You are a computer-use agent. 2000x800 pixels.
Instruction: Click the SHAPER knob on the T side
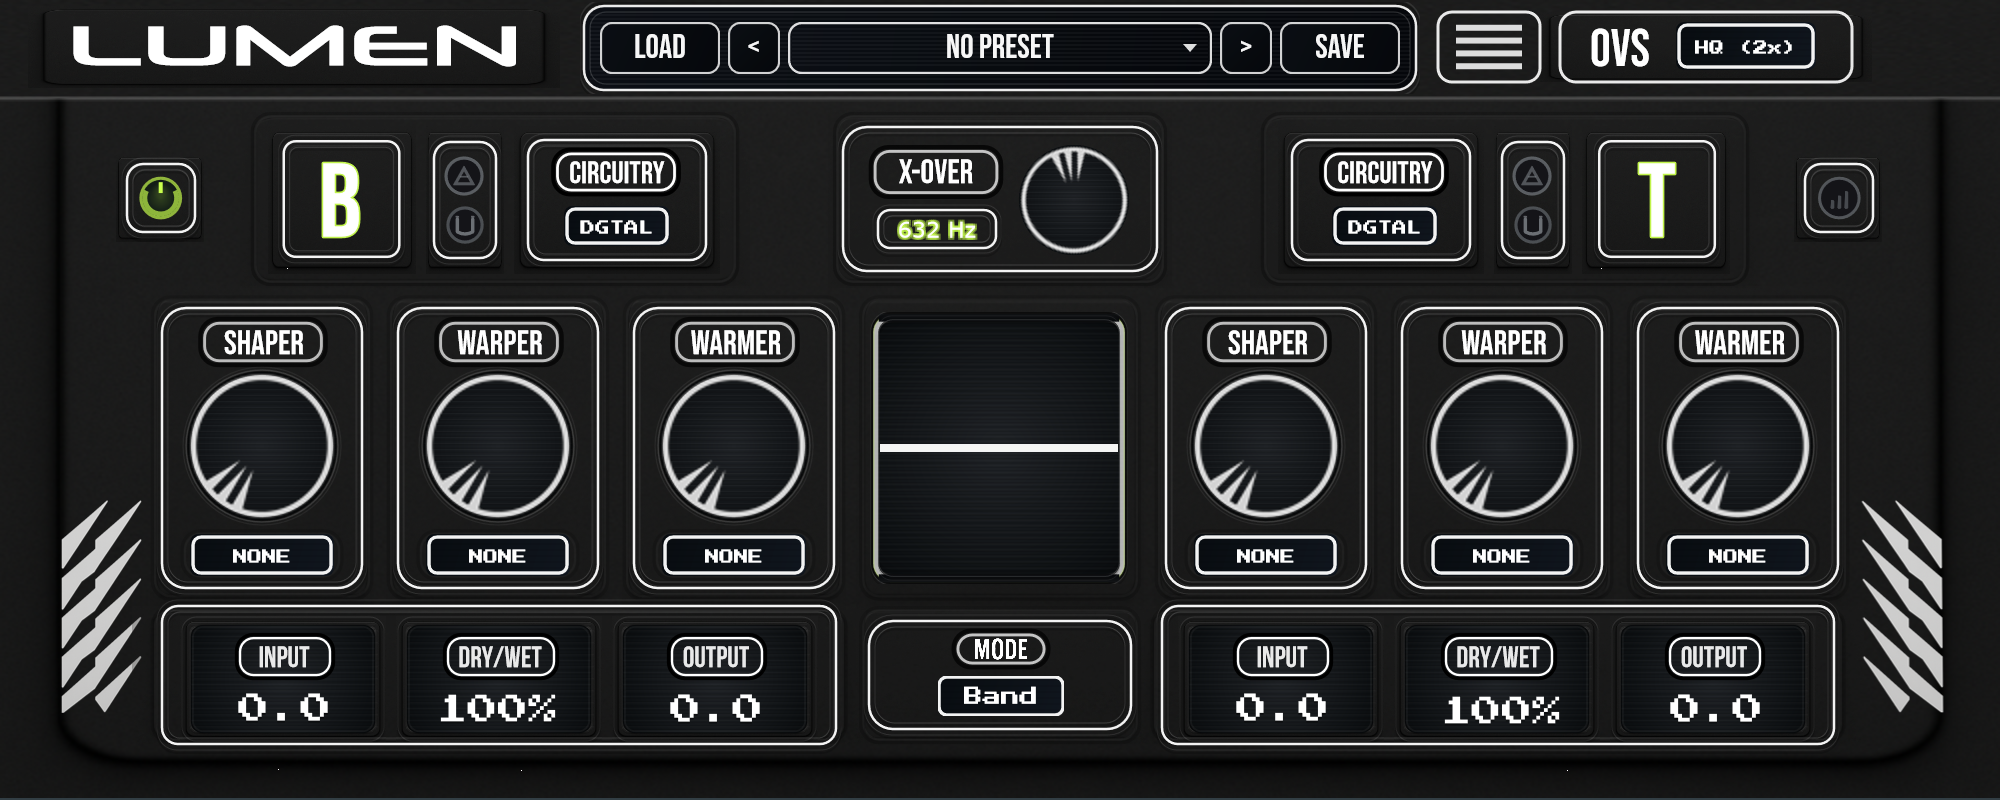click(1266, 447)
